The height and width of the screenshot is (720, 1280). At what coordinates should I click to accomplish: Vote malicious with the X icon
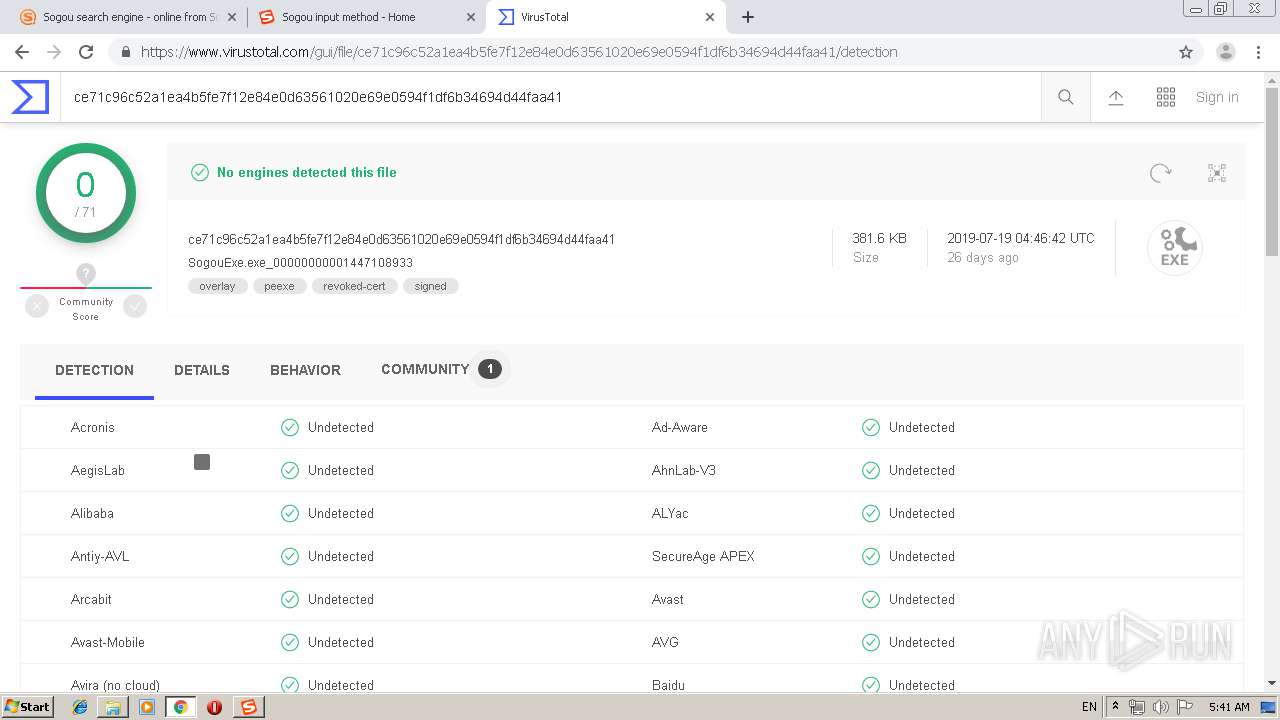click(x=37, y=307)
